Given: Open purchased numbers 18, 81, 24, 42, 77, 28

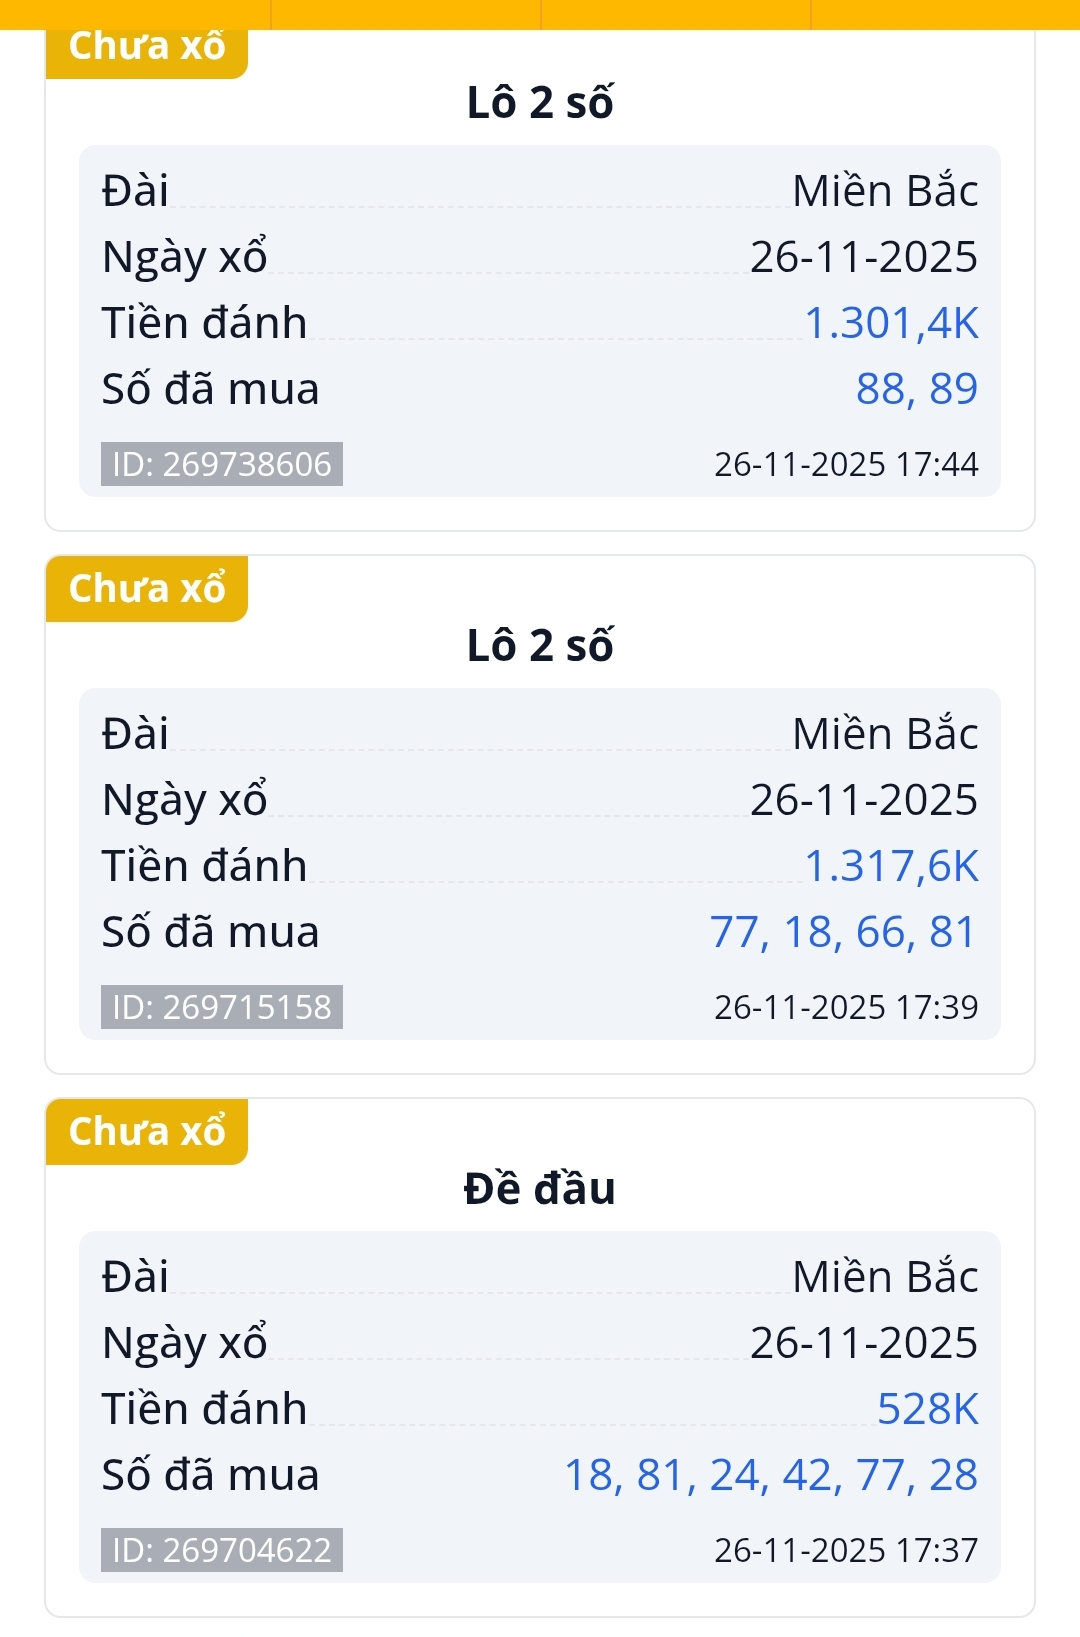Looking at the screenshot, I should point(771,1475).
